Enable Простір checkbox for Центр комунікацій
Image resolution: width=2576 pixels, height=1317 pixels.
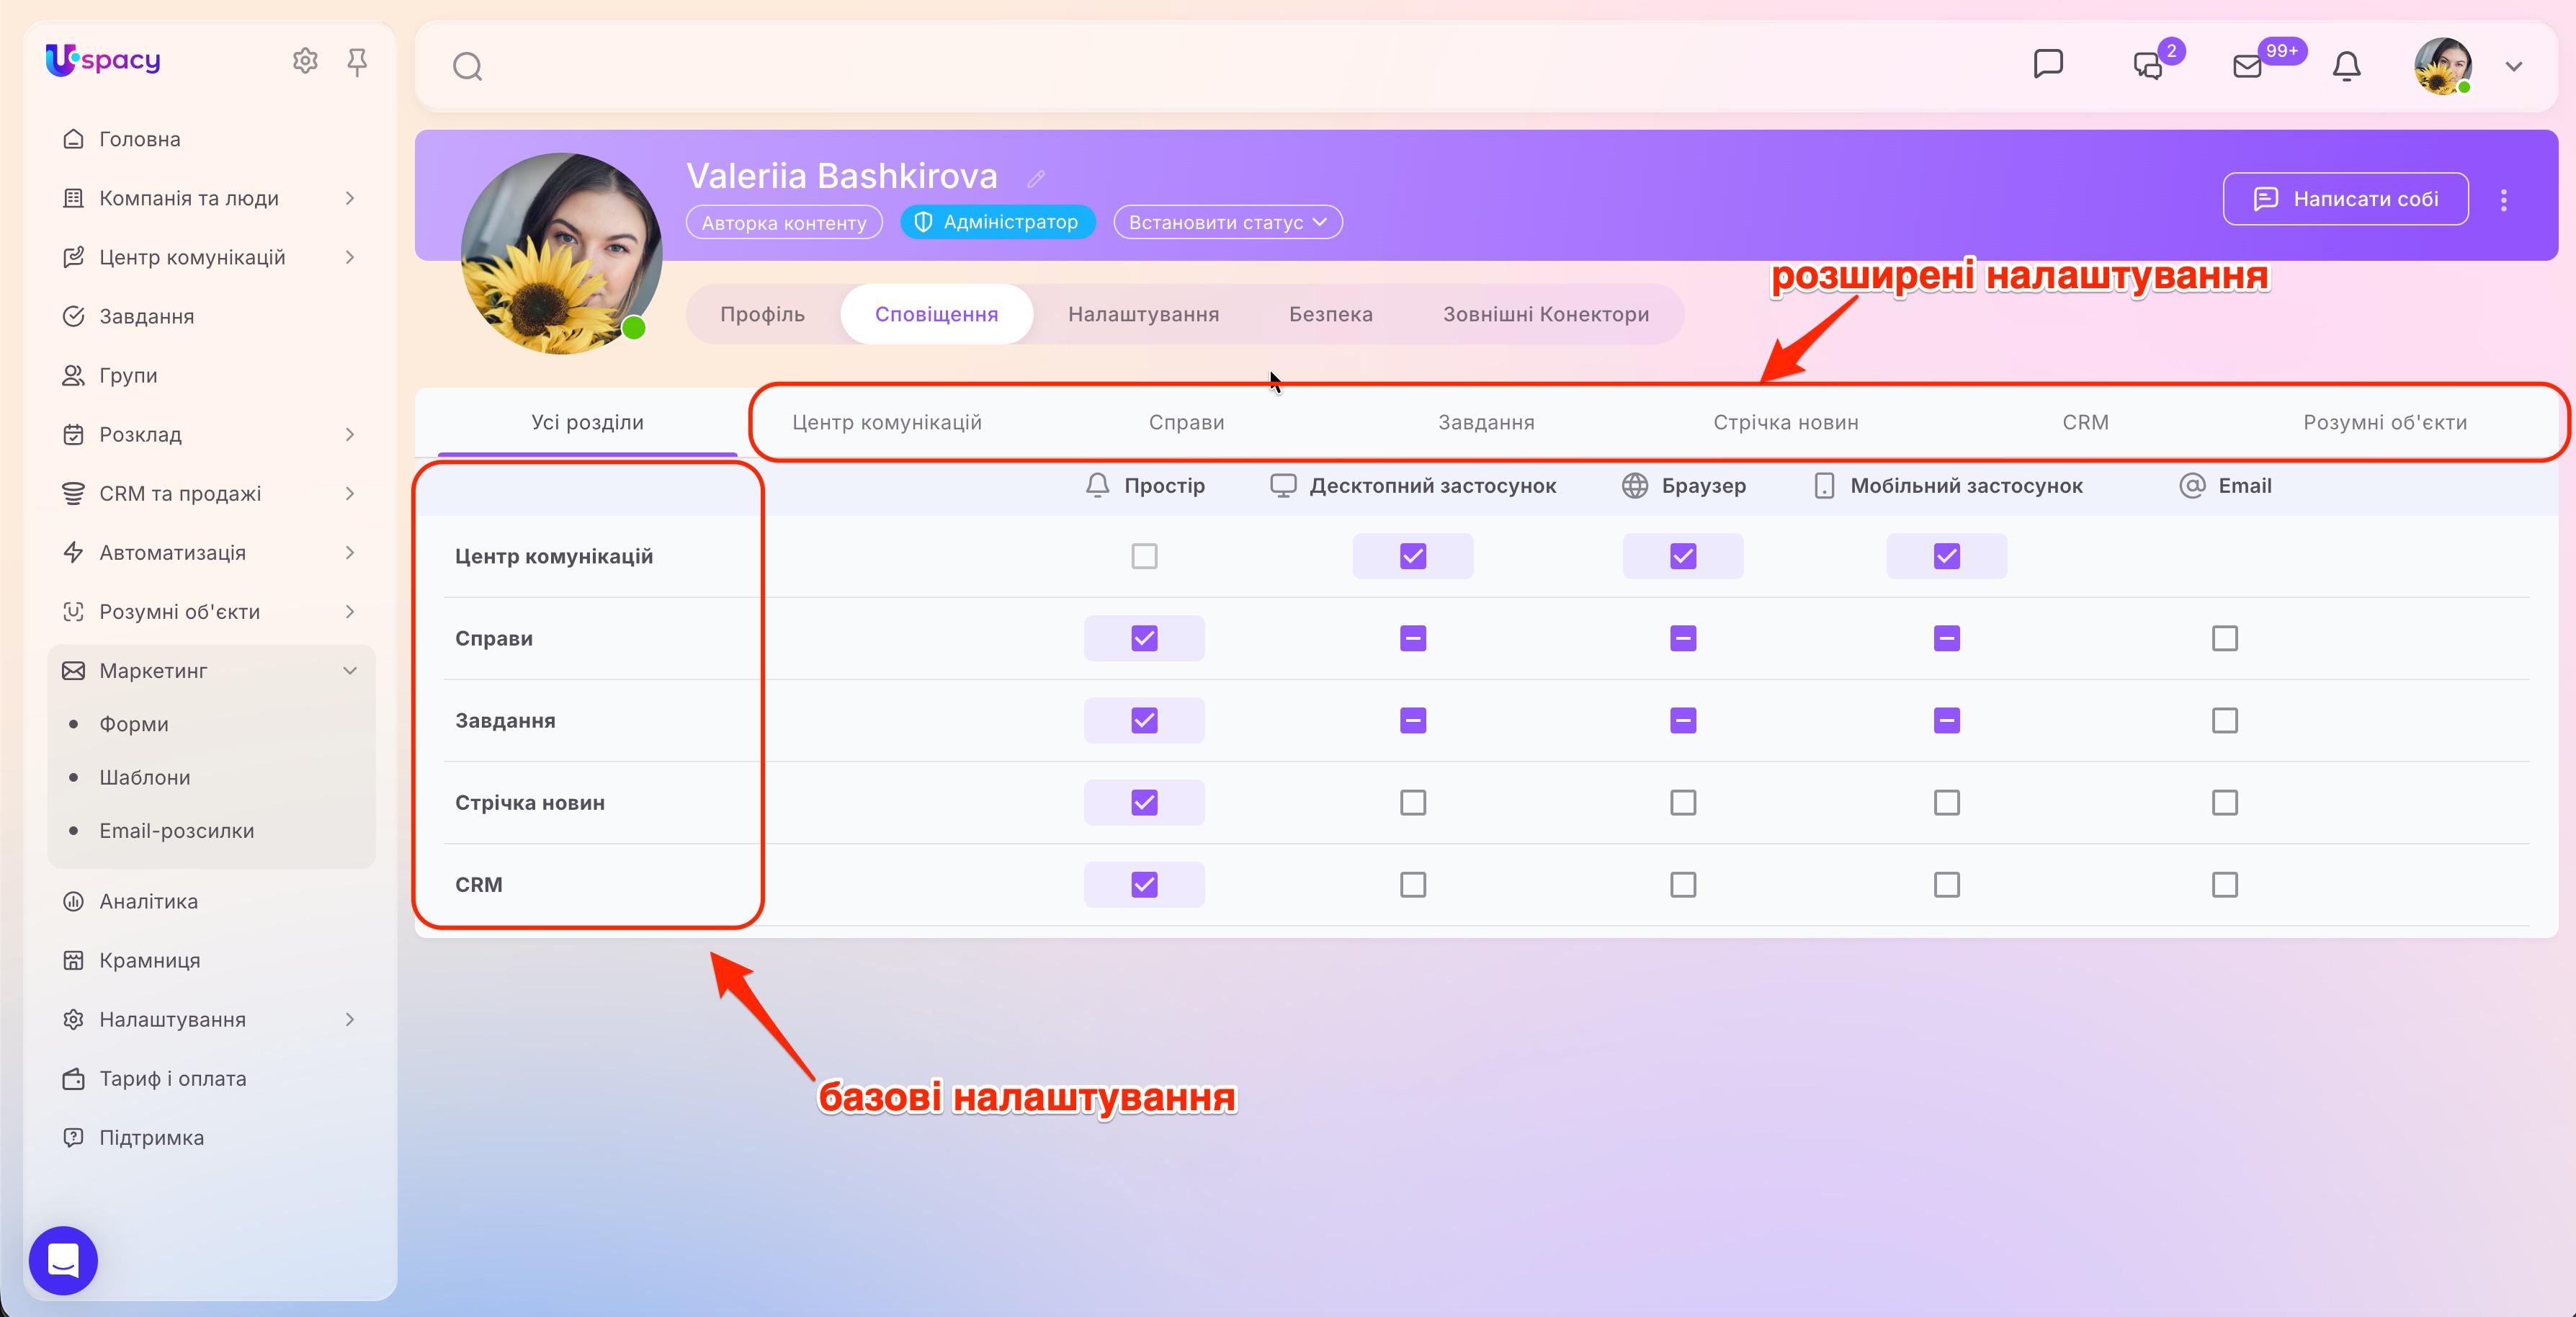(x=1144, y=556)
